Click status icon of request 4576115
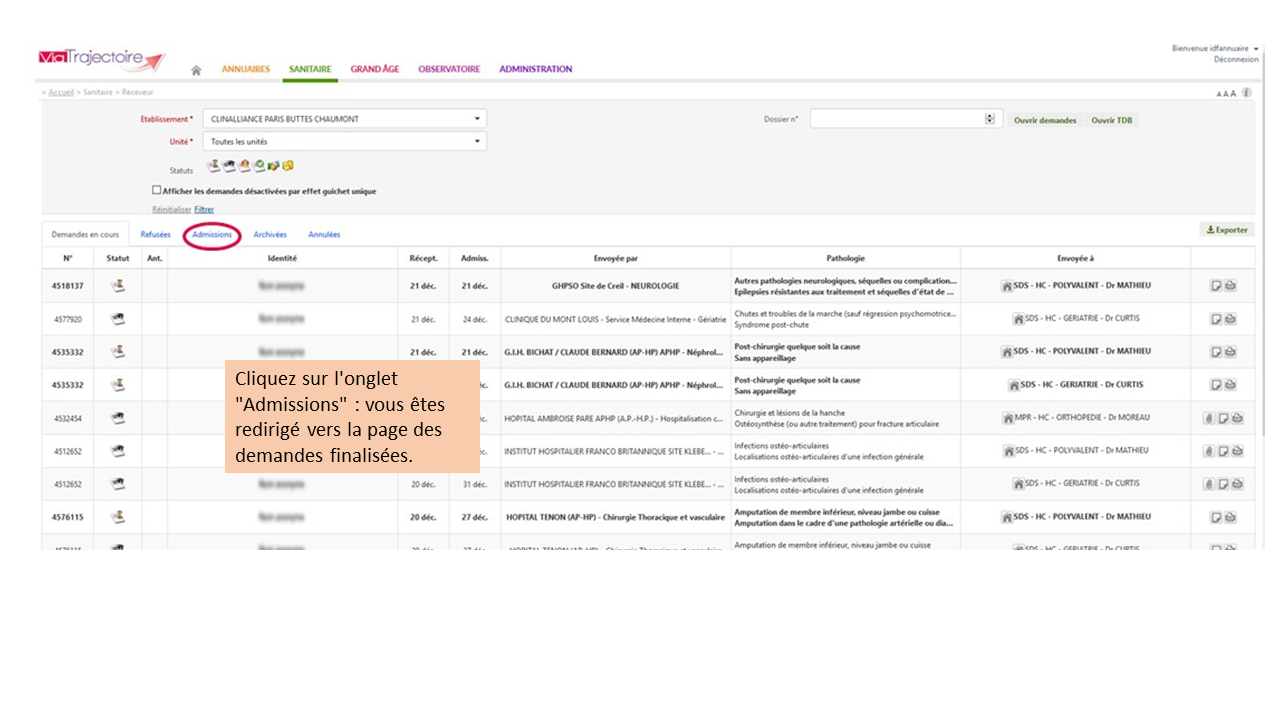 click(118, 517)
